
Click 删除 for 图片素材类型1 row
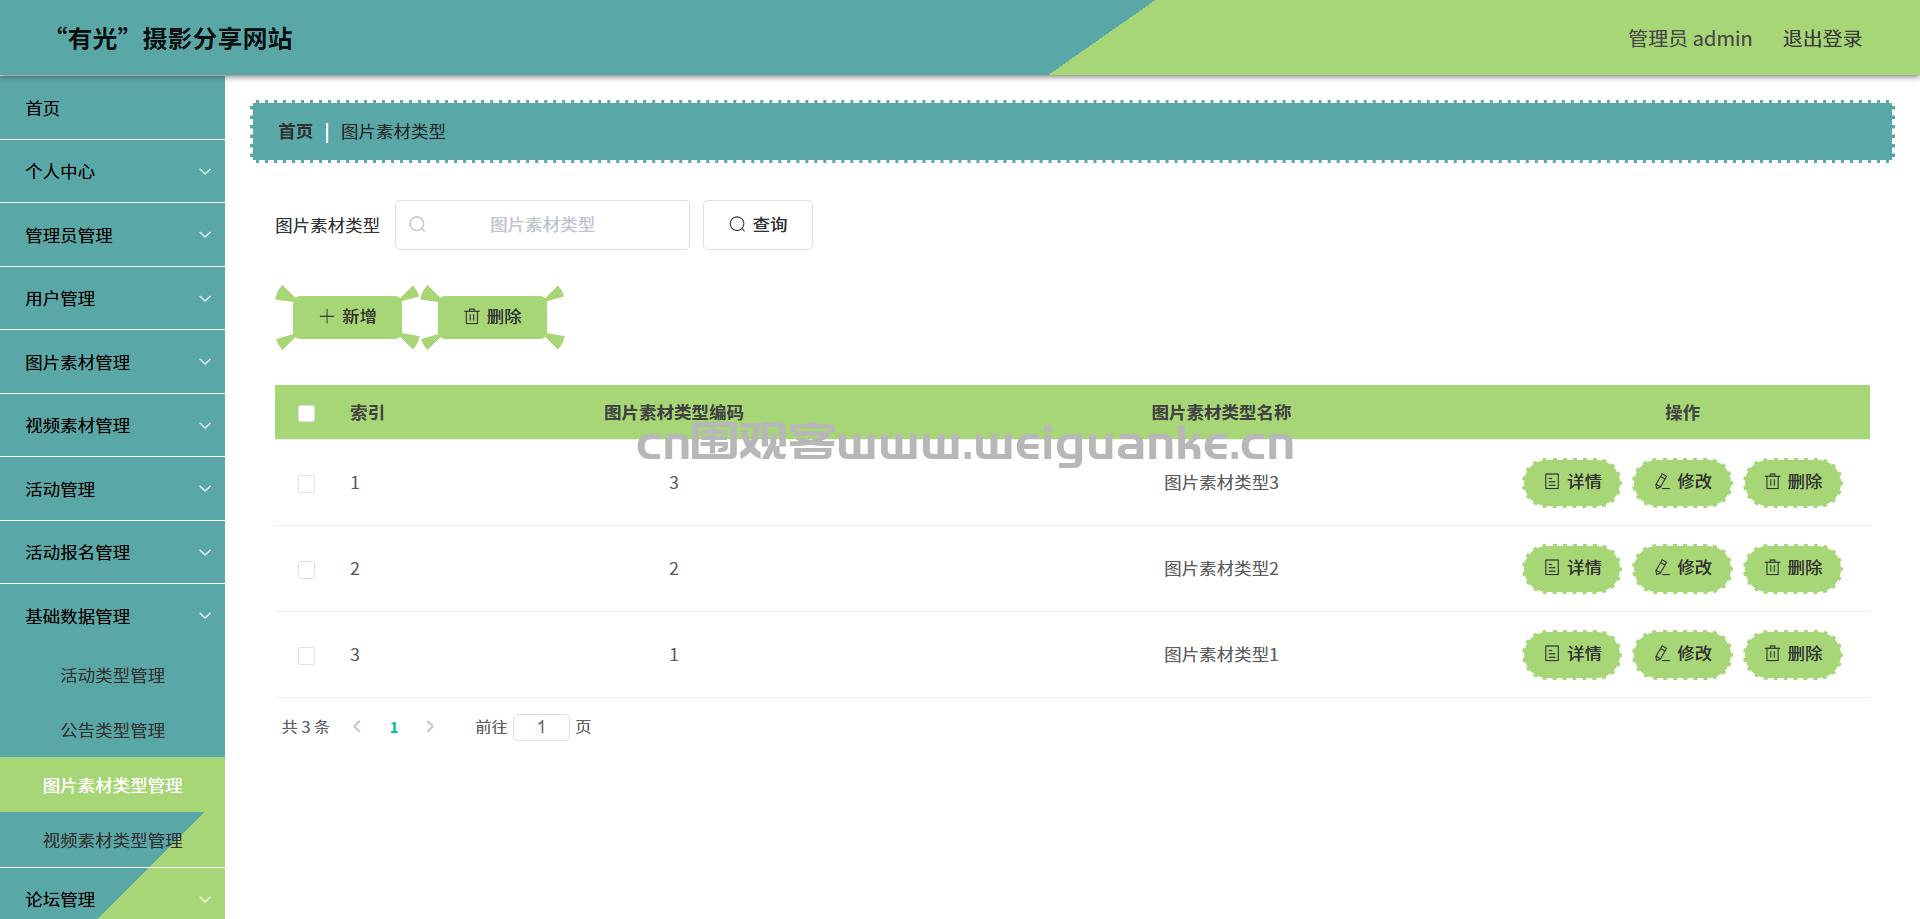coord(1793,655)
